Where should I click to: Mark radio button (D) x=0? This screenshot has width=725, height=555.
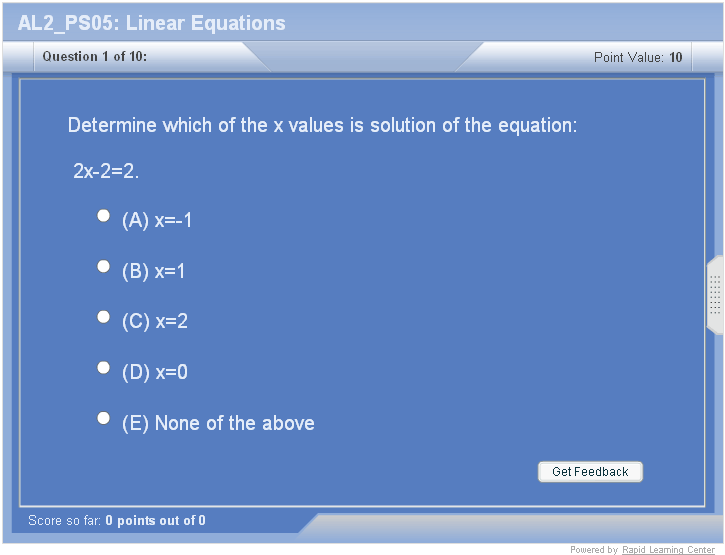coord(103,368)
